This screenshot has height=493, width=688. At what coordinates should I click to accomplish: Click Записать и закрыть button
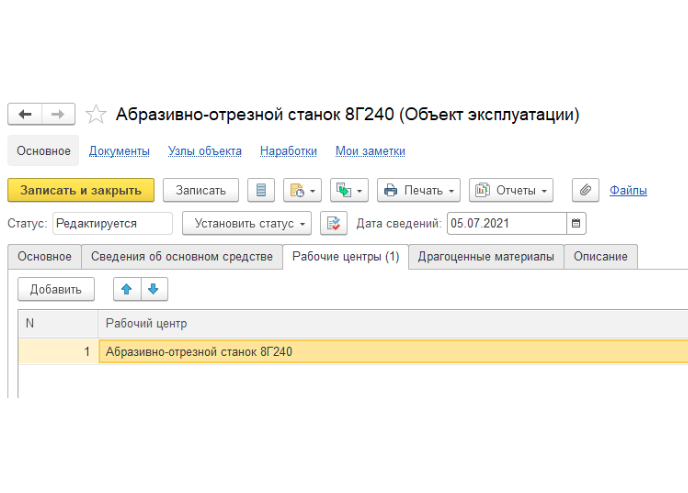pyautogui.click(x=81, y=190)
